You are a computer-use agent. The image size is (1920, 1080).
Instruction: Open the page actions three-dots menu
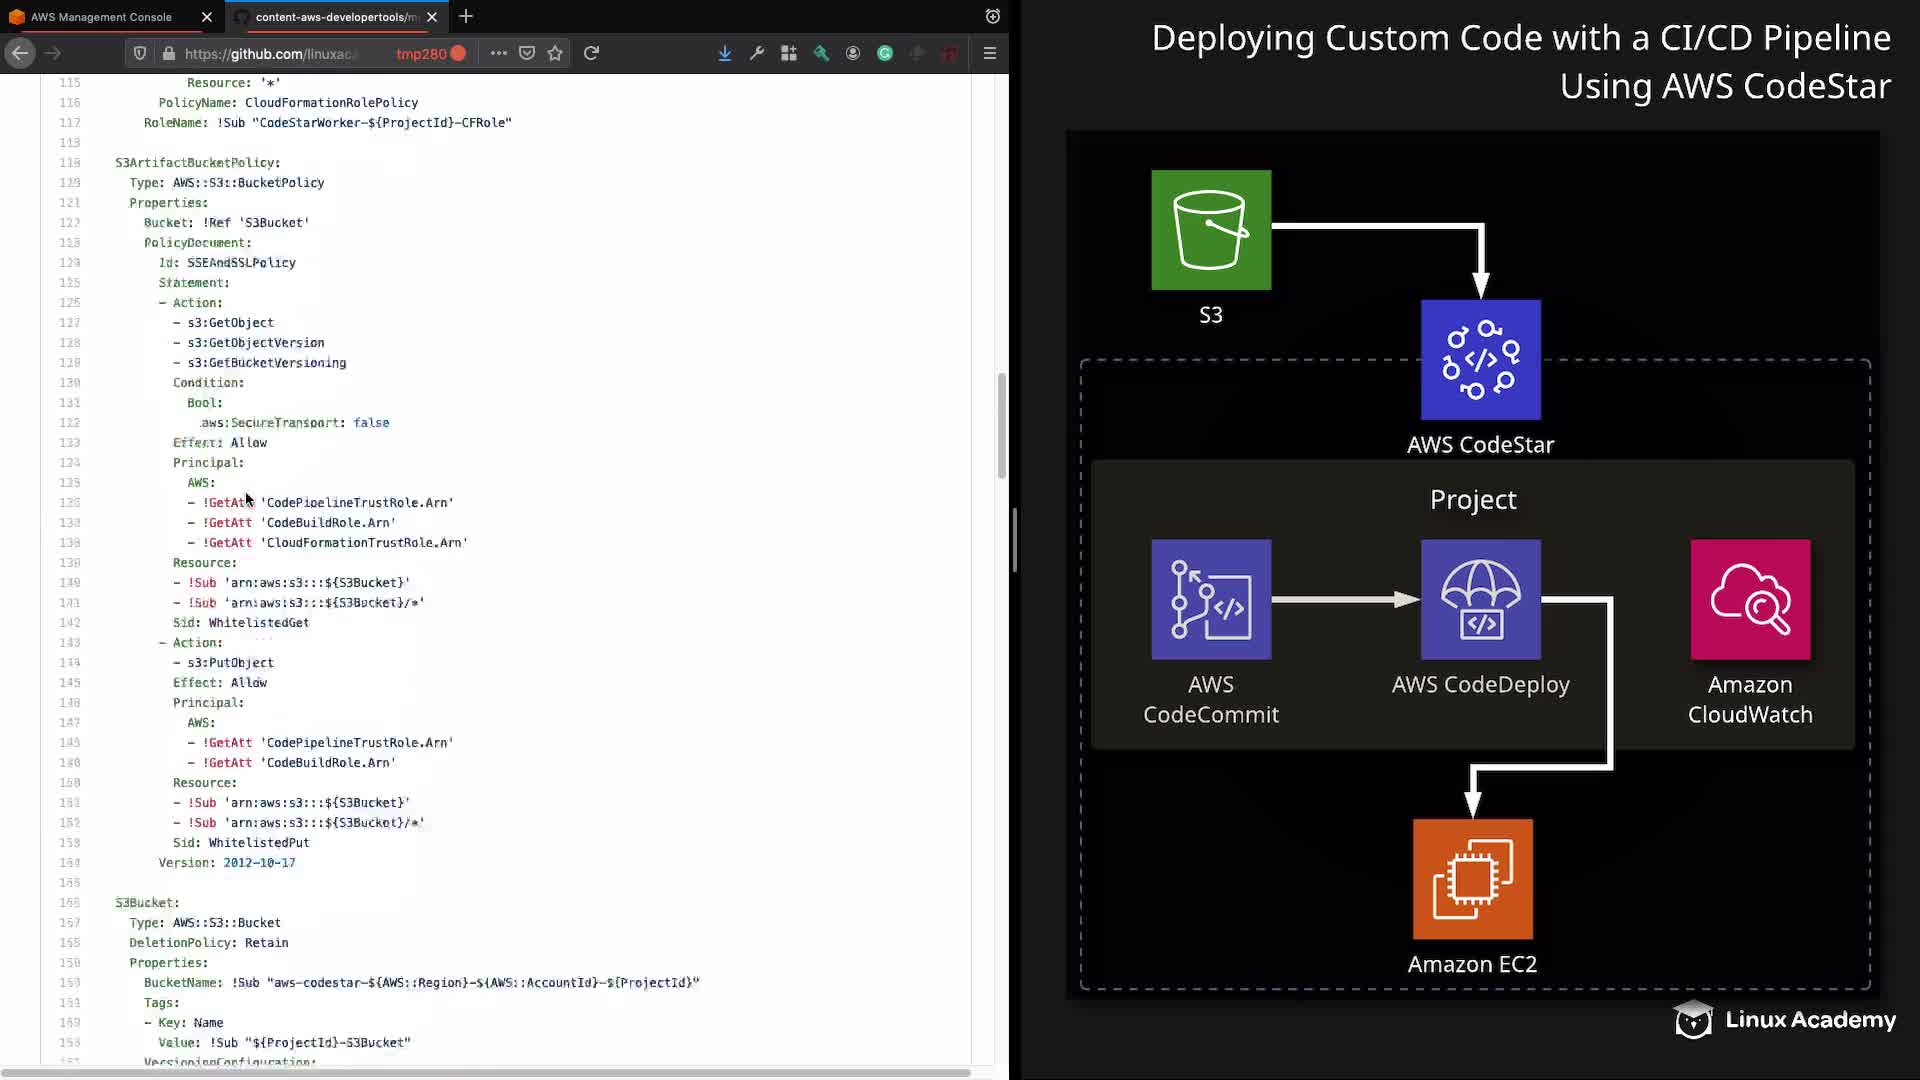(x=498, y=53)
